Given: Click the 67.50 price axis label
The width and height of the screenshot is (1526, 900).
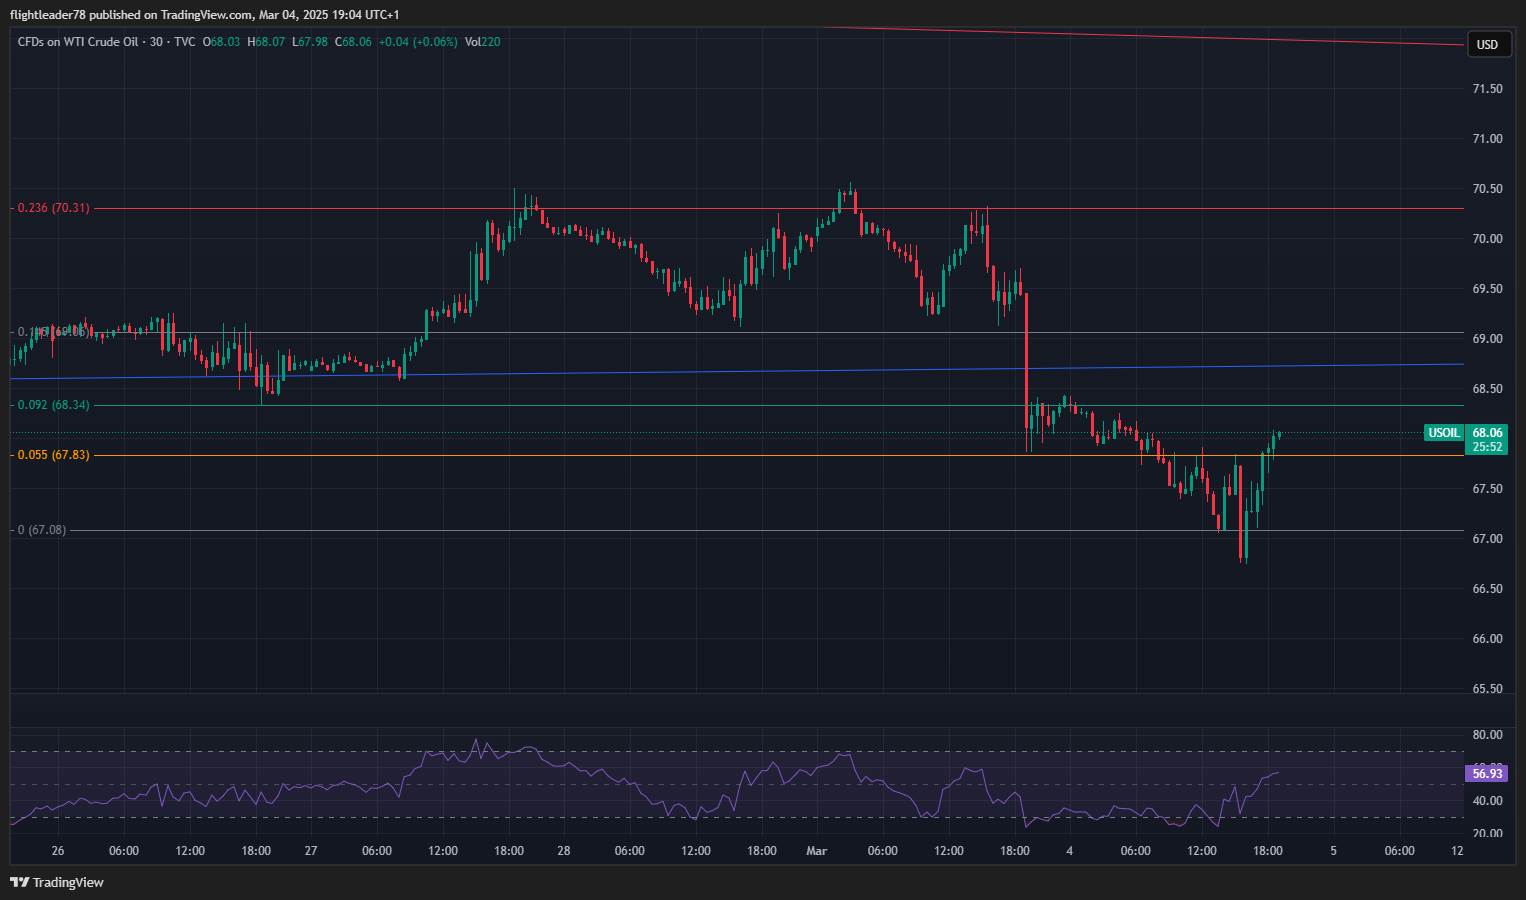Looking at the screenshot, I should (1487, 489).
